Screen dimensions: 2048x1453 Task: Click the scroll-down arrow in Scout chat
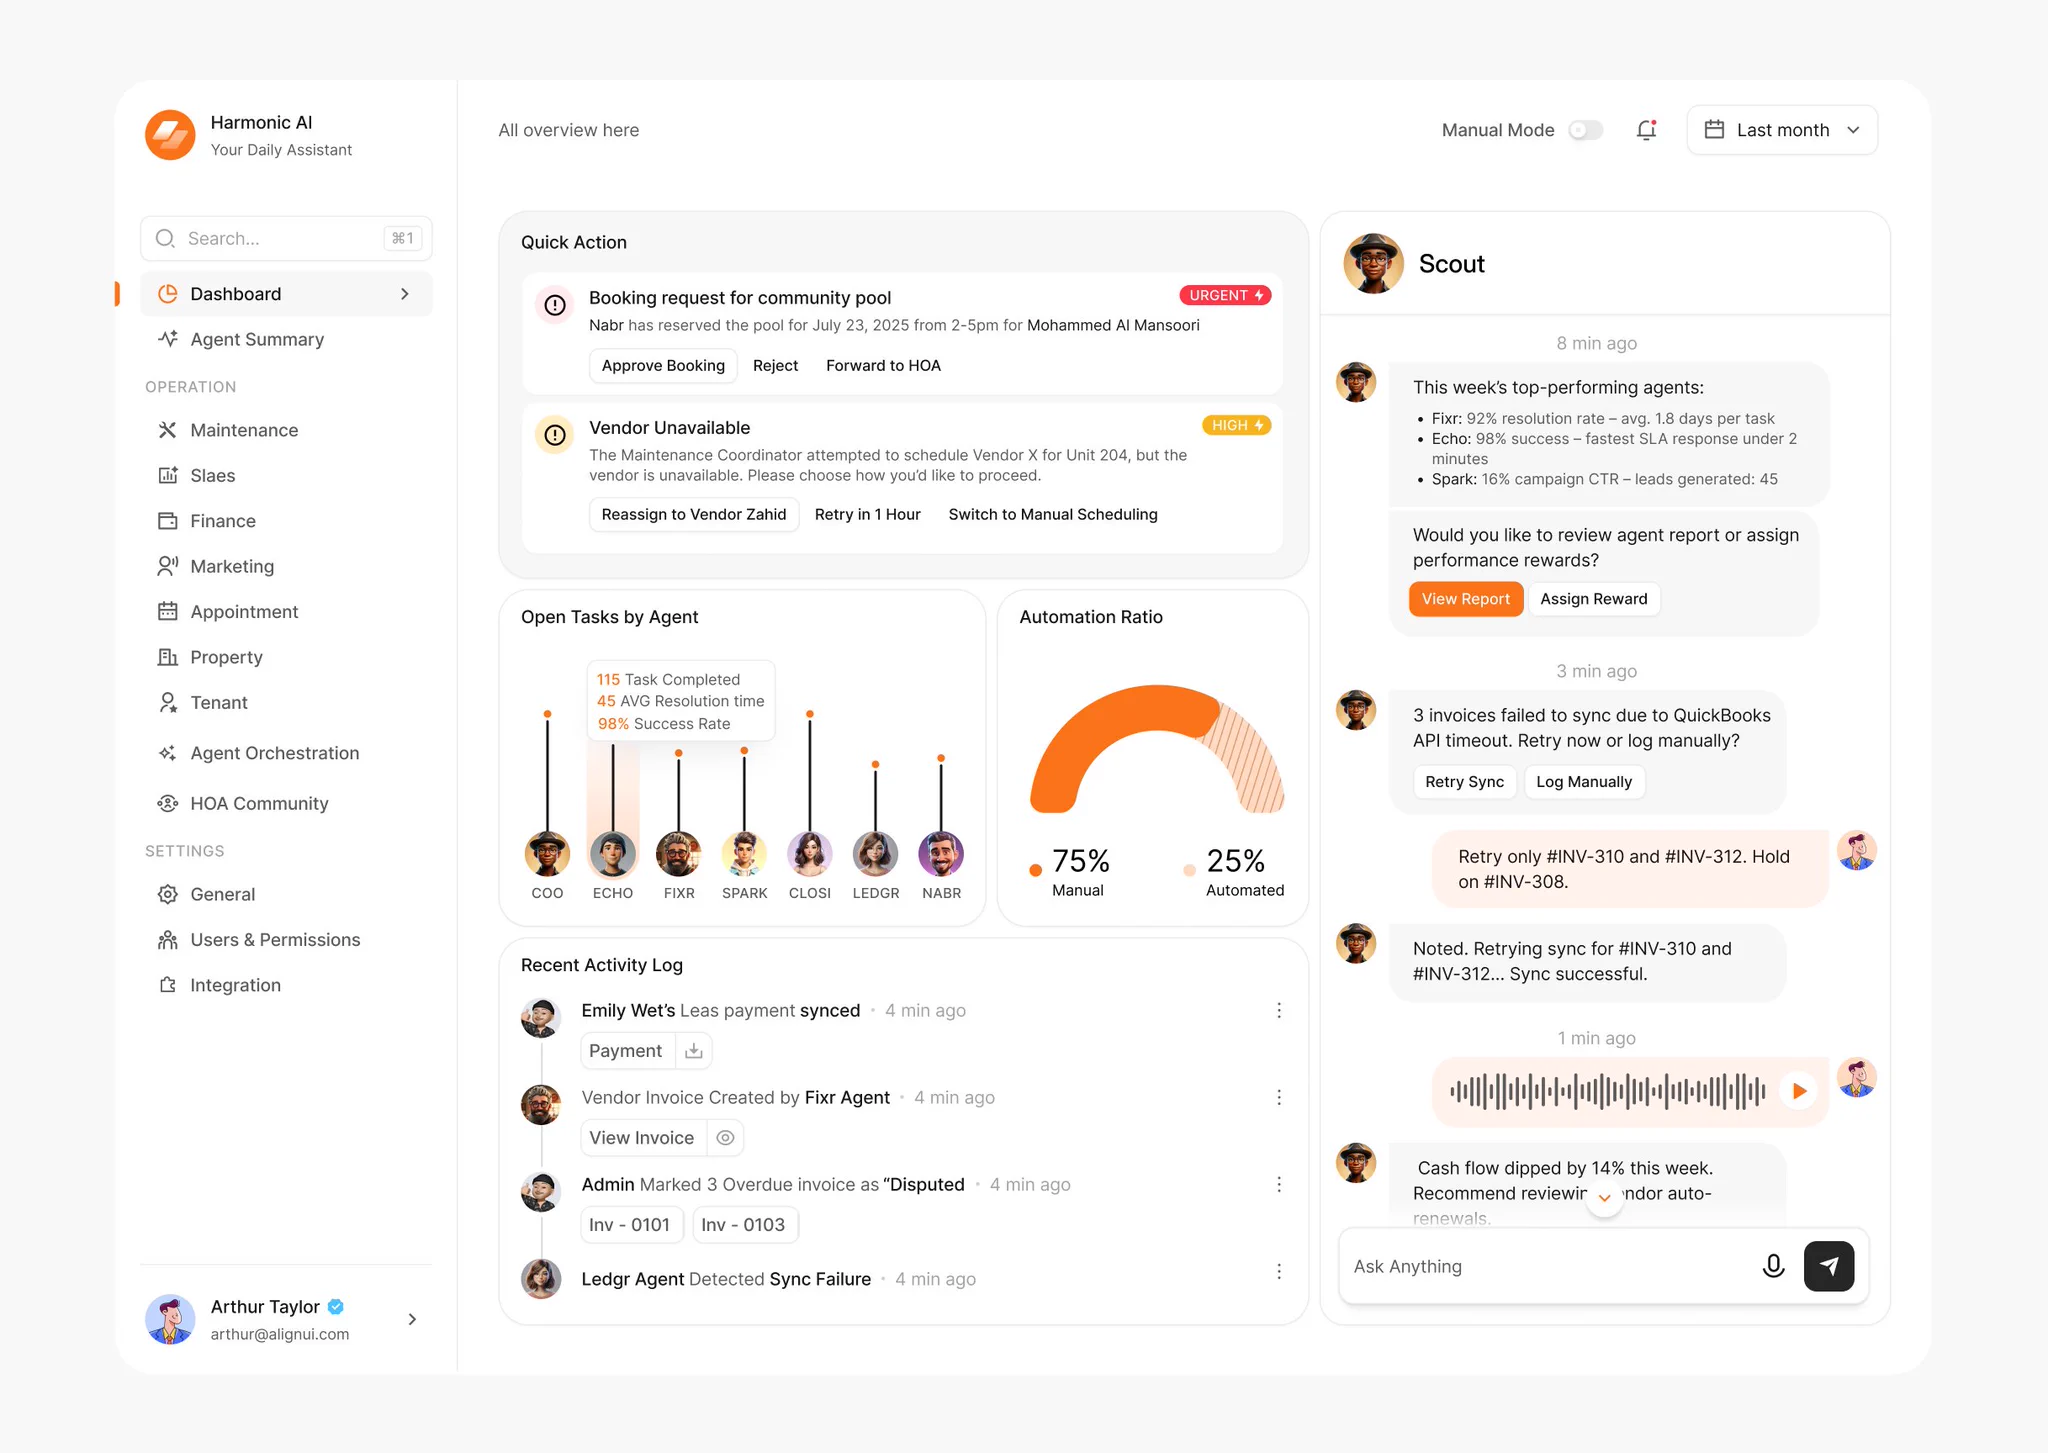1604,1198
